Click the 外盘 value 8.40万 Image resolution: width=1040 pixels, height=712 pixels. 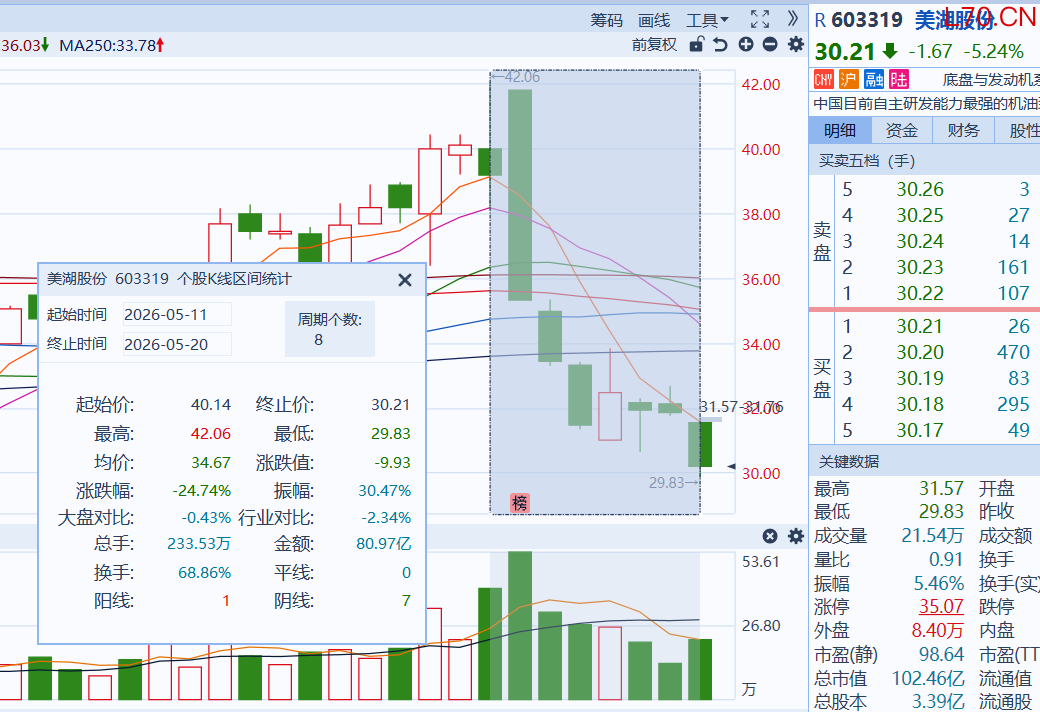coord(937,630)
